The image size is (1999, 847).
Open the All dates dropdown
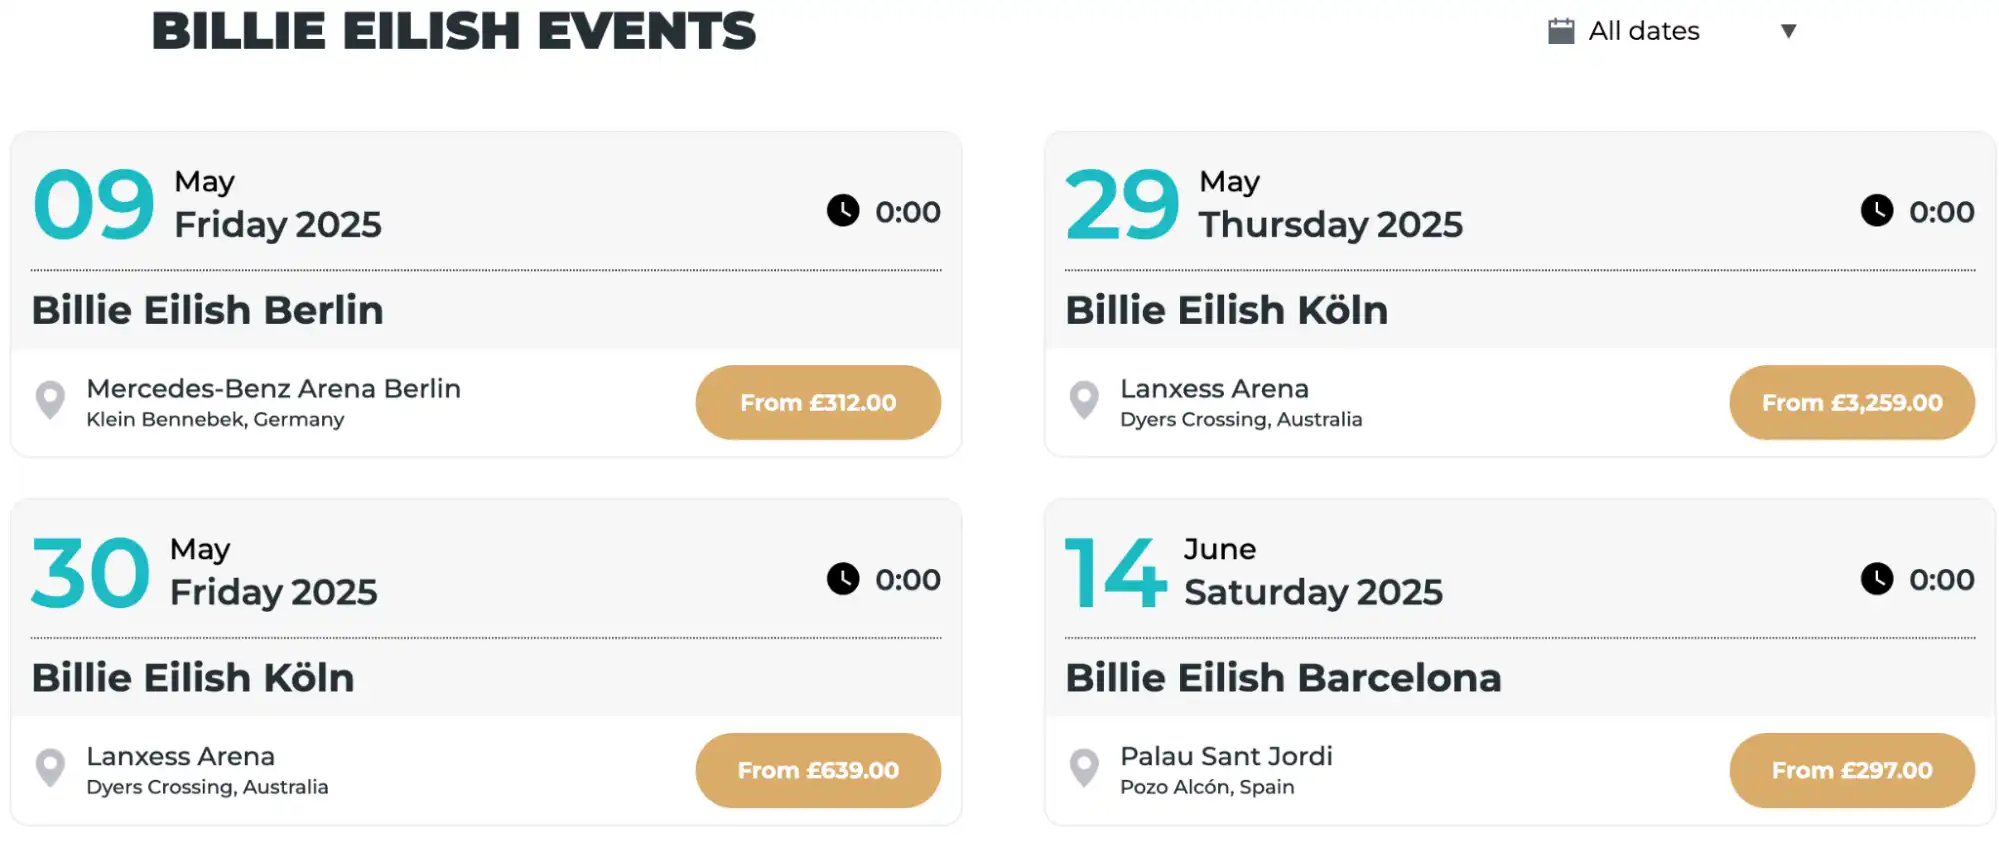tap(1643, 31)
